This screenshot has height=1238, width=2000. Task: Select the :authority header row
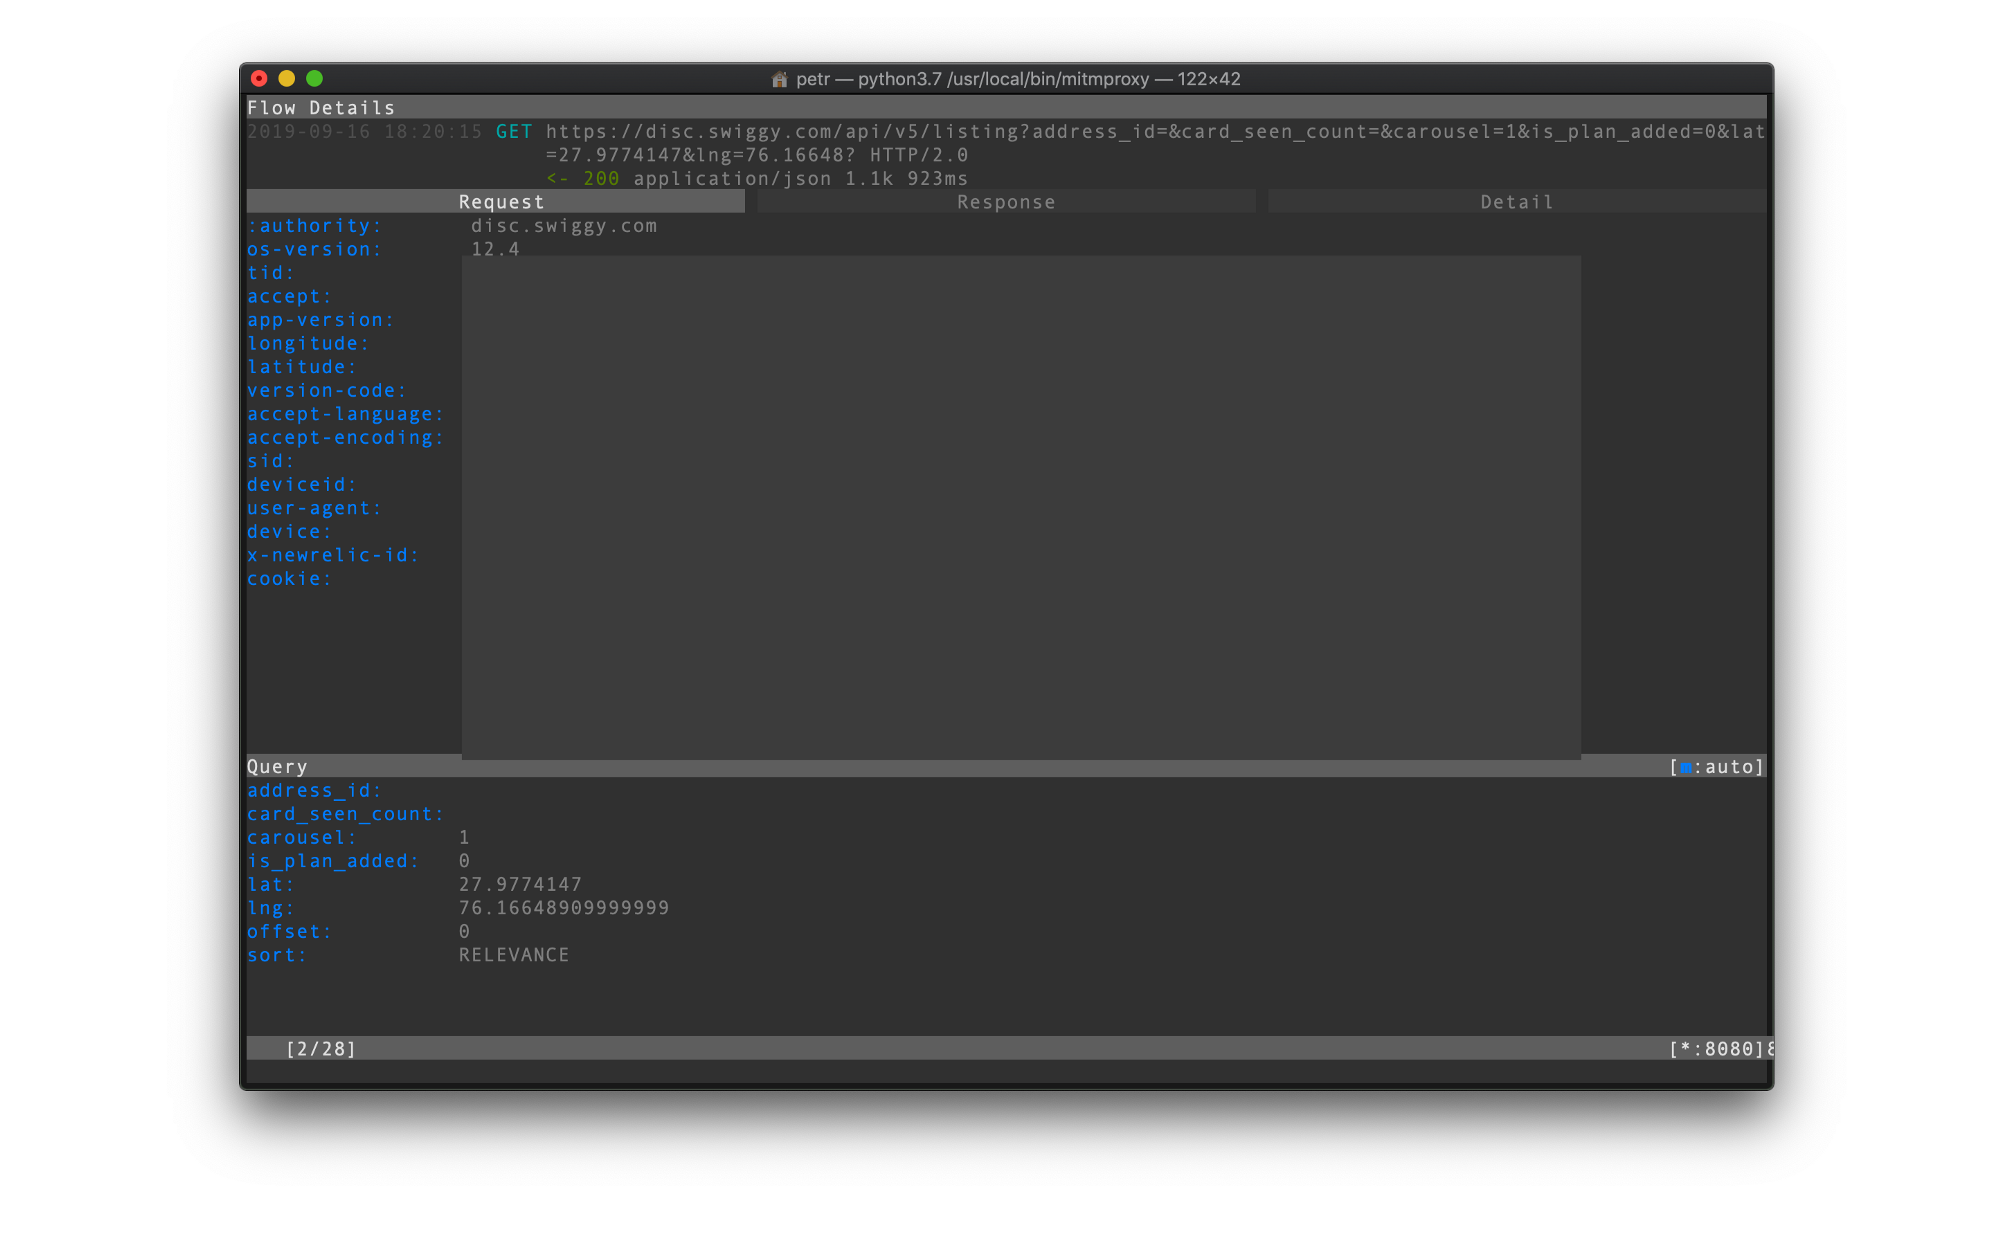point(314,226)
